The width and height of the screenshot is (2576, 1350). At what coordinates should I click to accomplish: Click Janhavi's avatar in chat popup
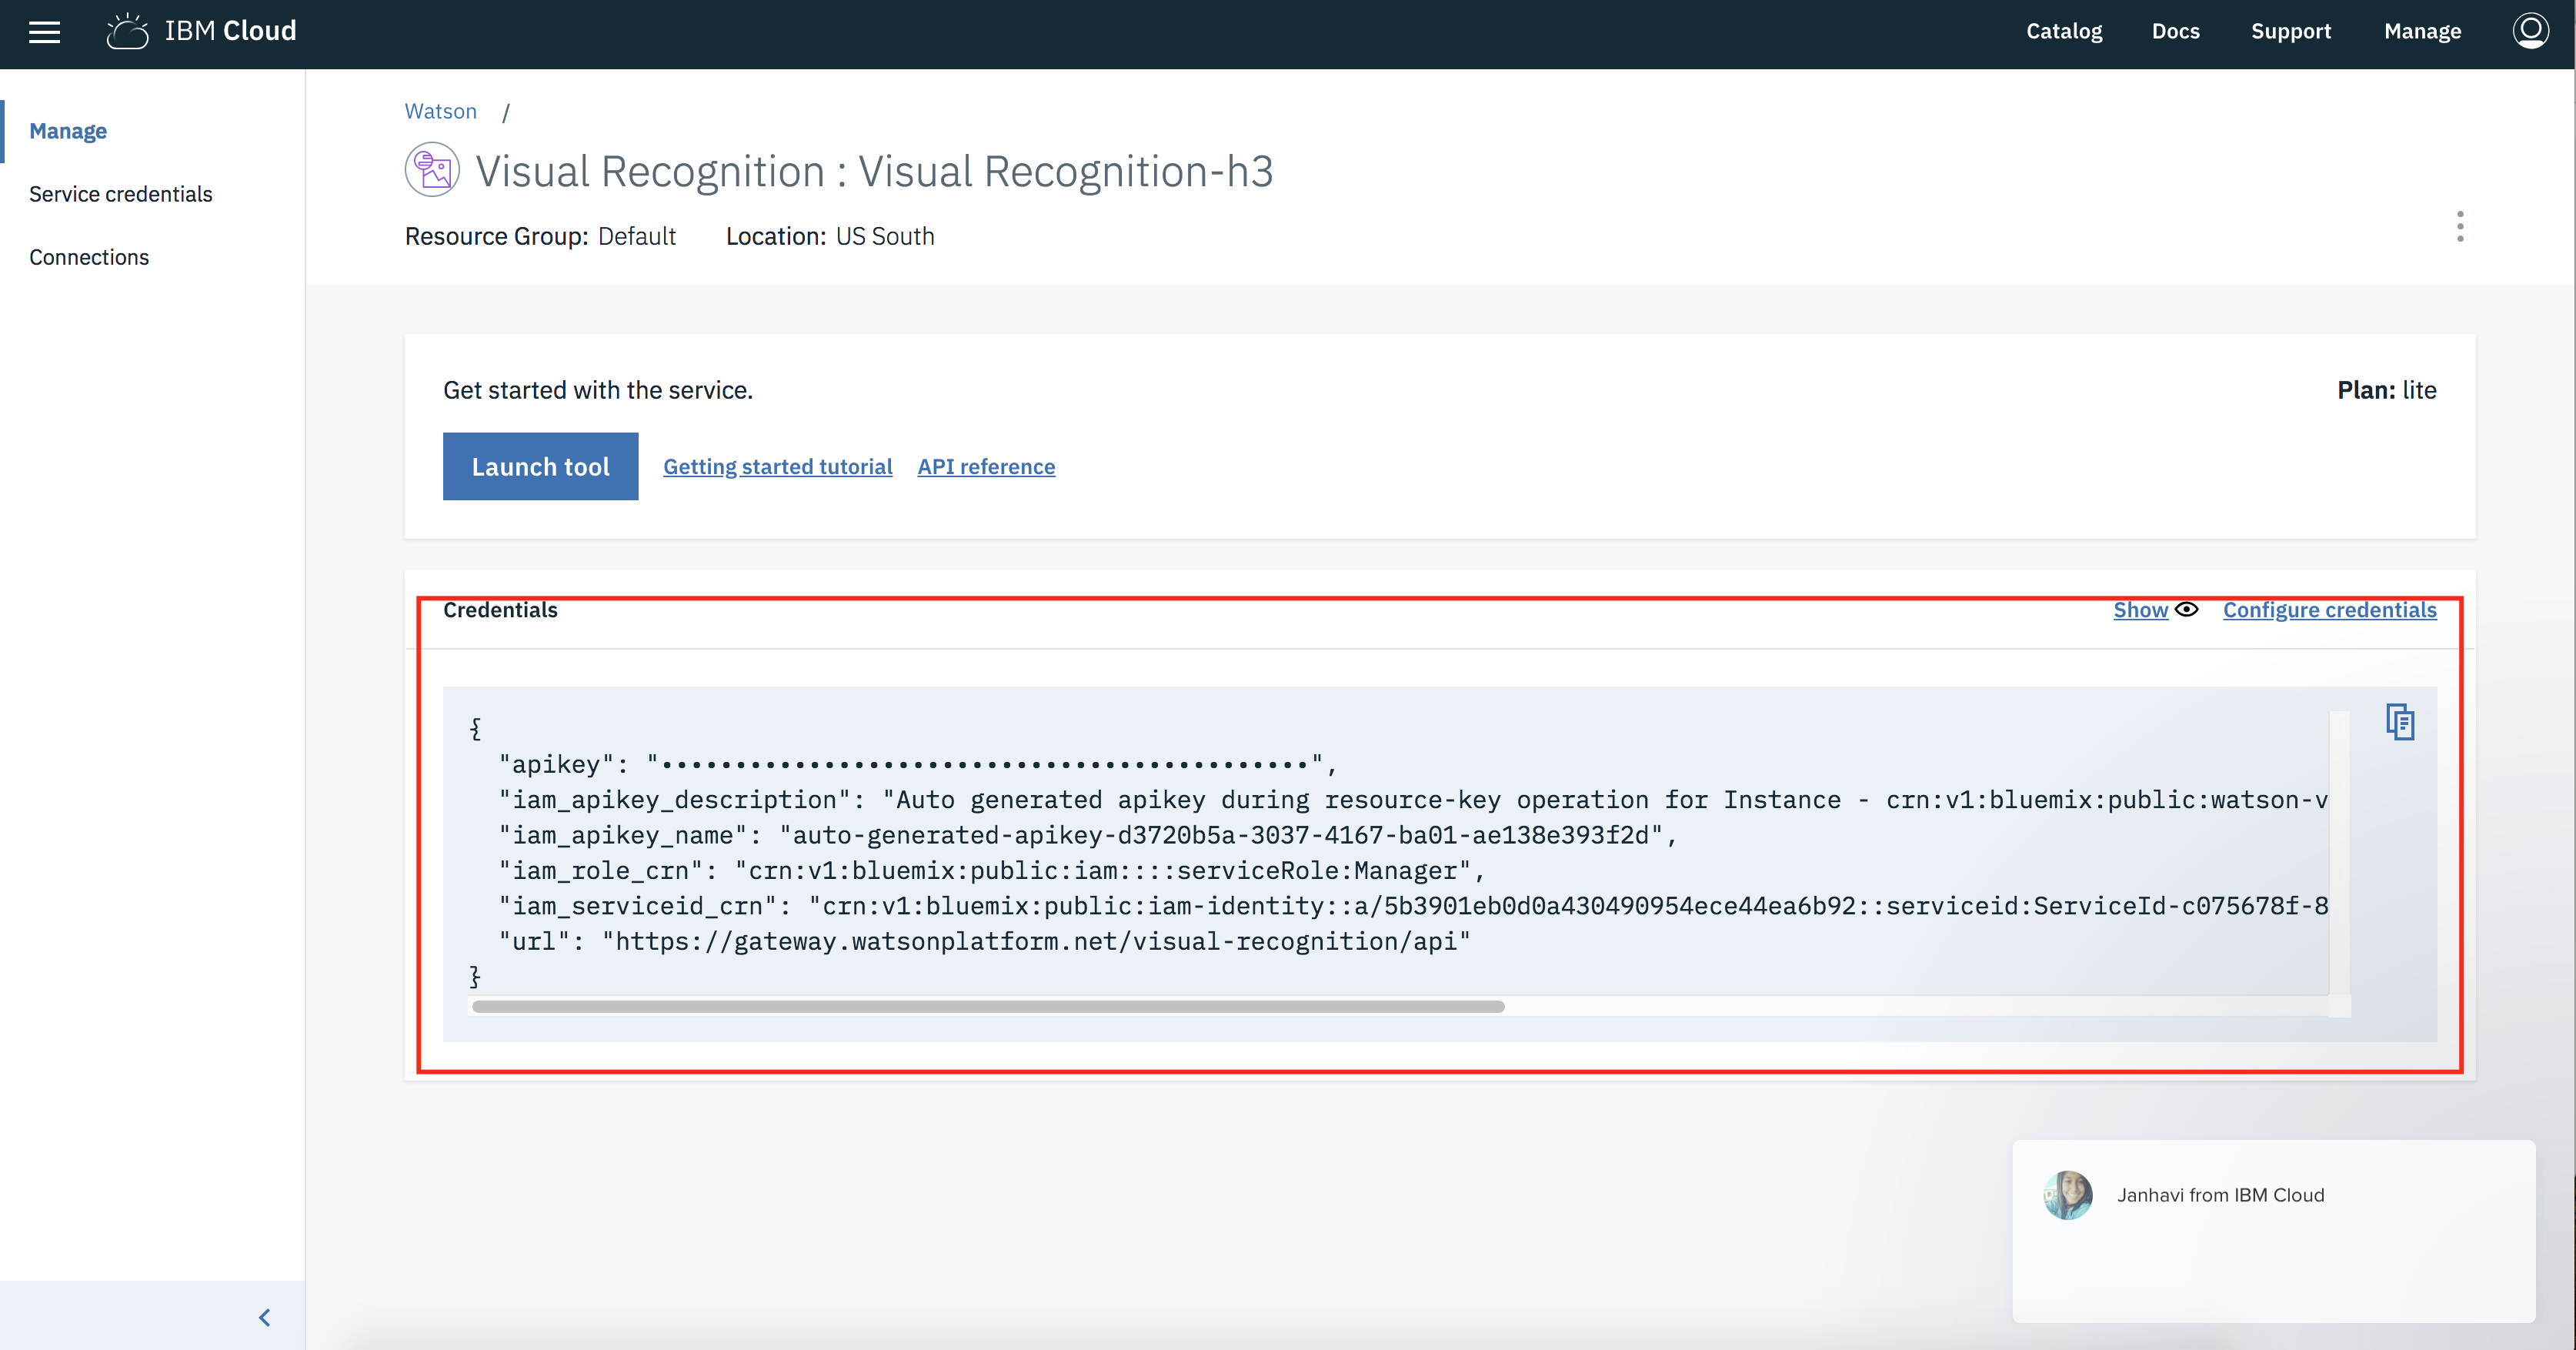click(2067, 1195)
